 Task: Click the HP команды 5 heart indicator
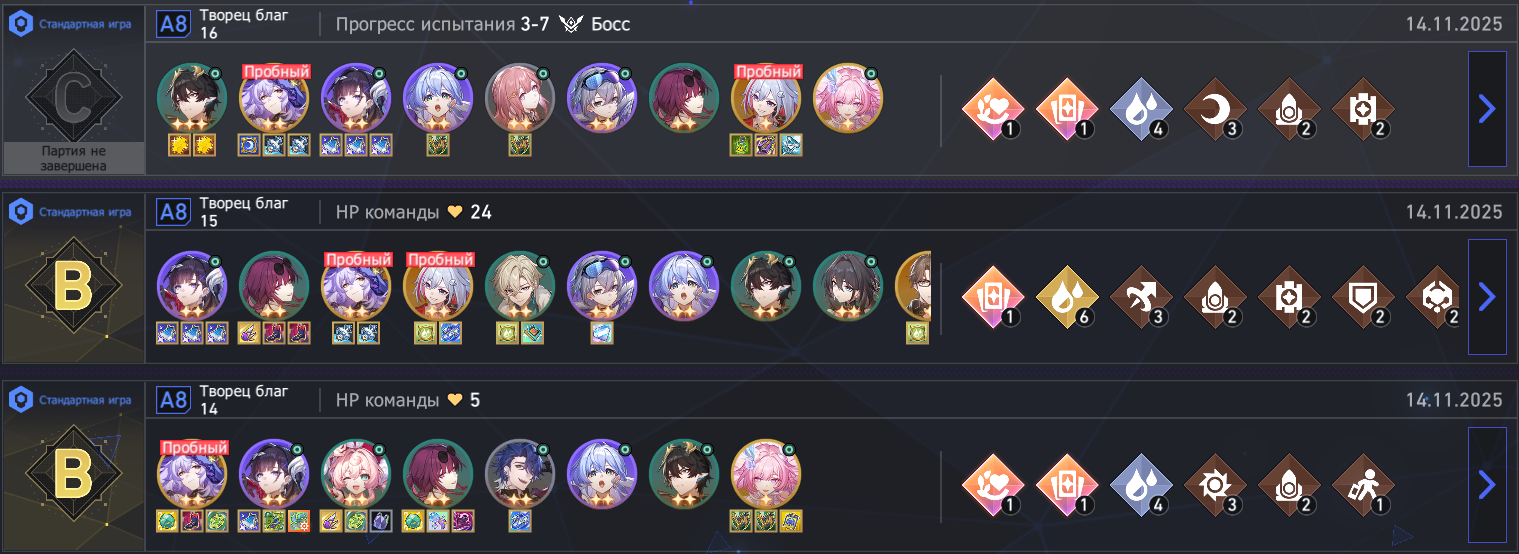point(455,400)
